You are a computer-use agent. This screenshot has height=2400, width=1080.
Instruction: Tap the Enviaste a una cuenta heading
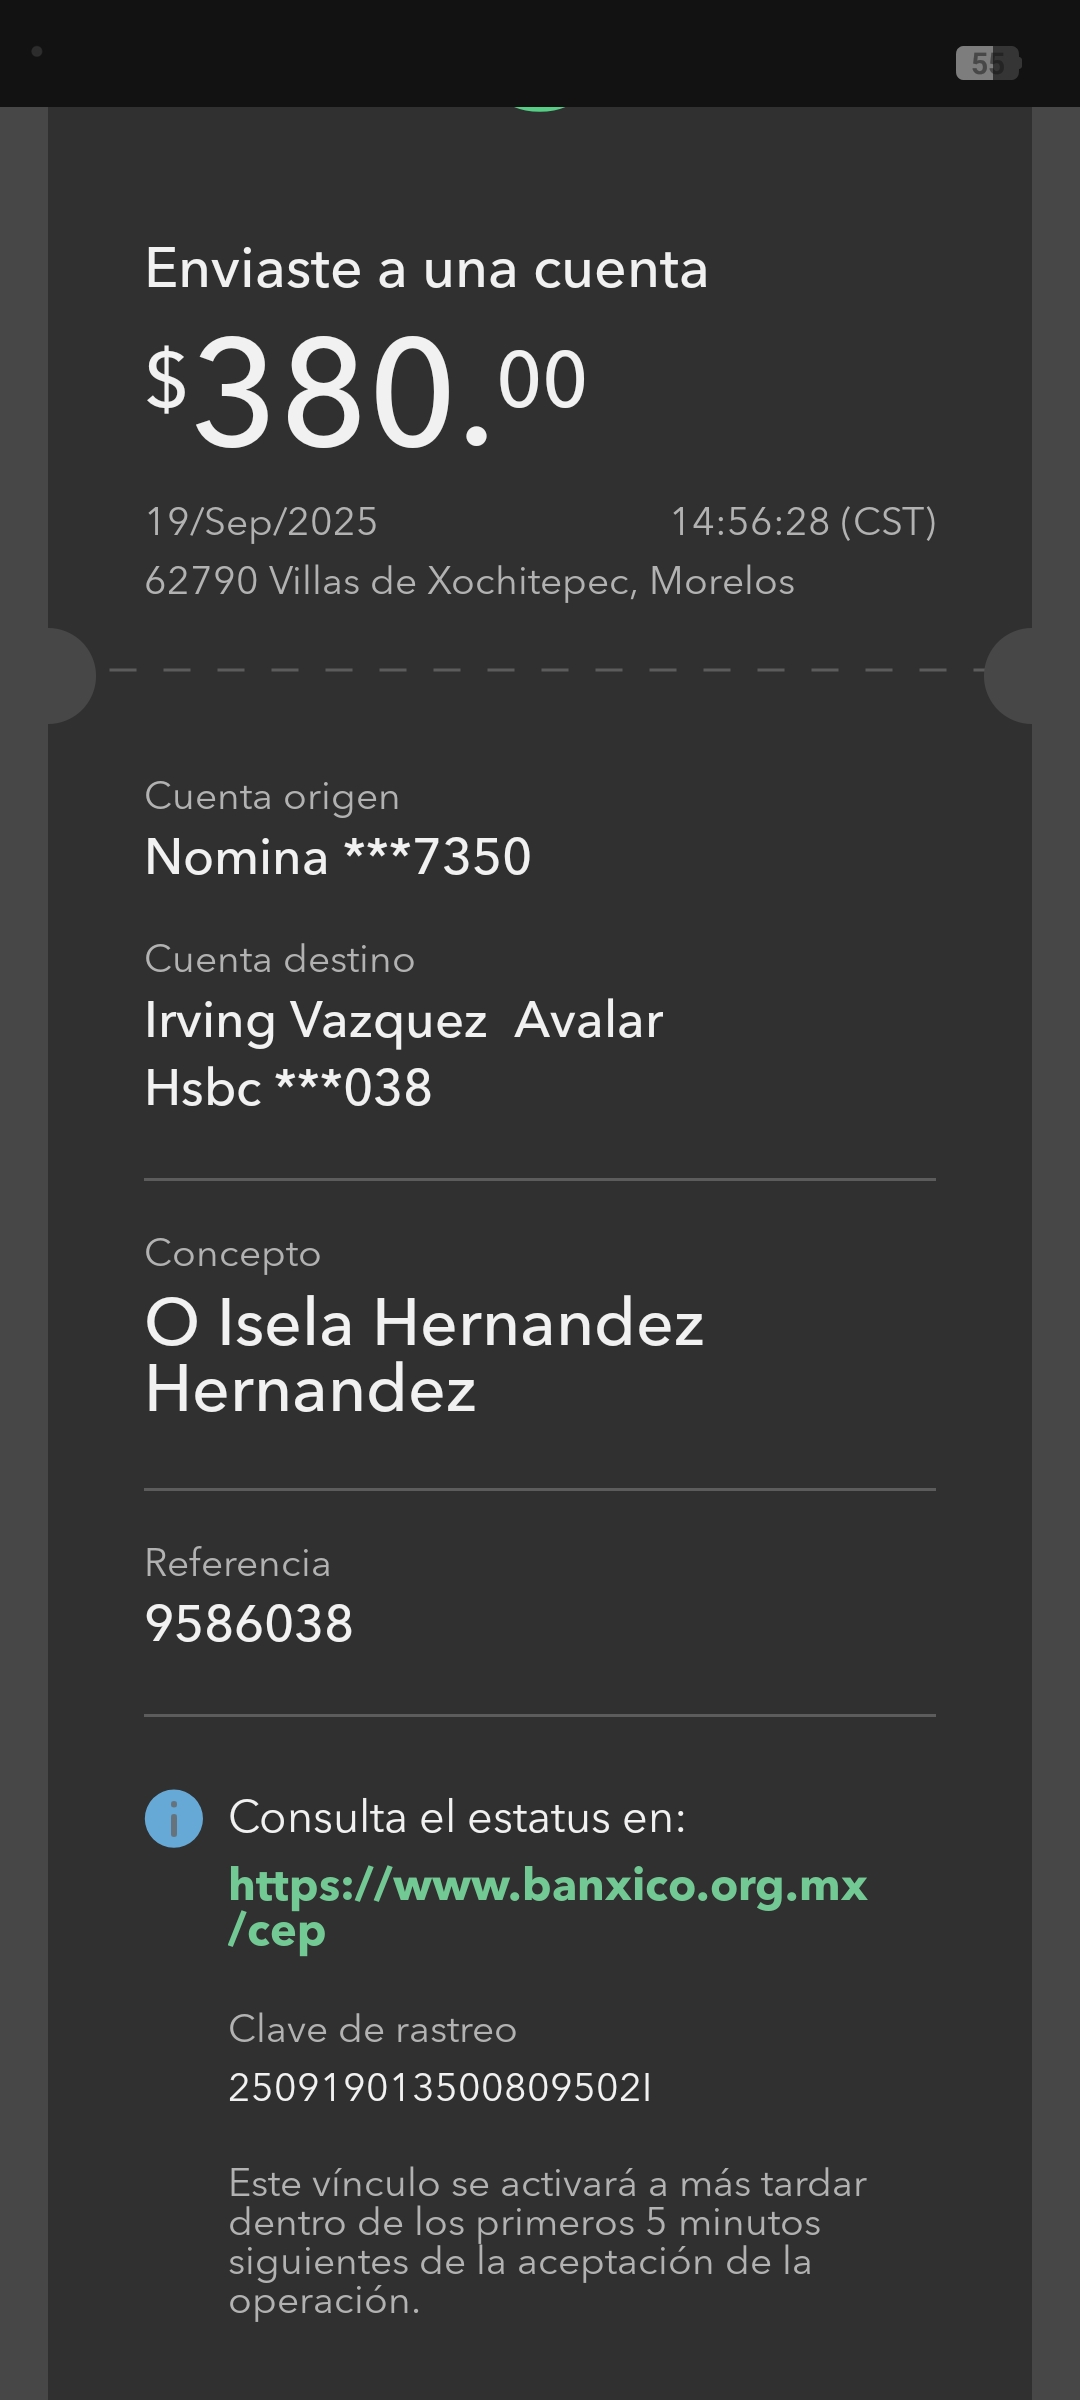coord(426,268)
